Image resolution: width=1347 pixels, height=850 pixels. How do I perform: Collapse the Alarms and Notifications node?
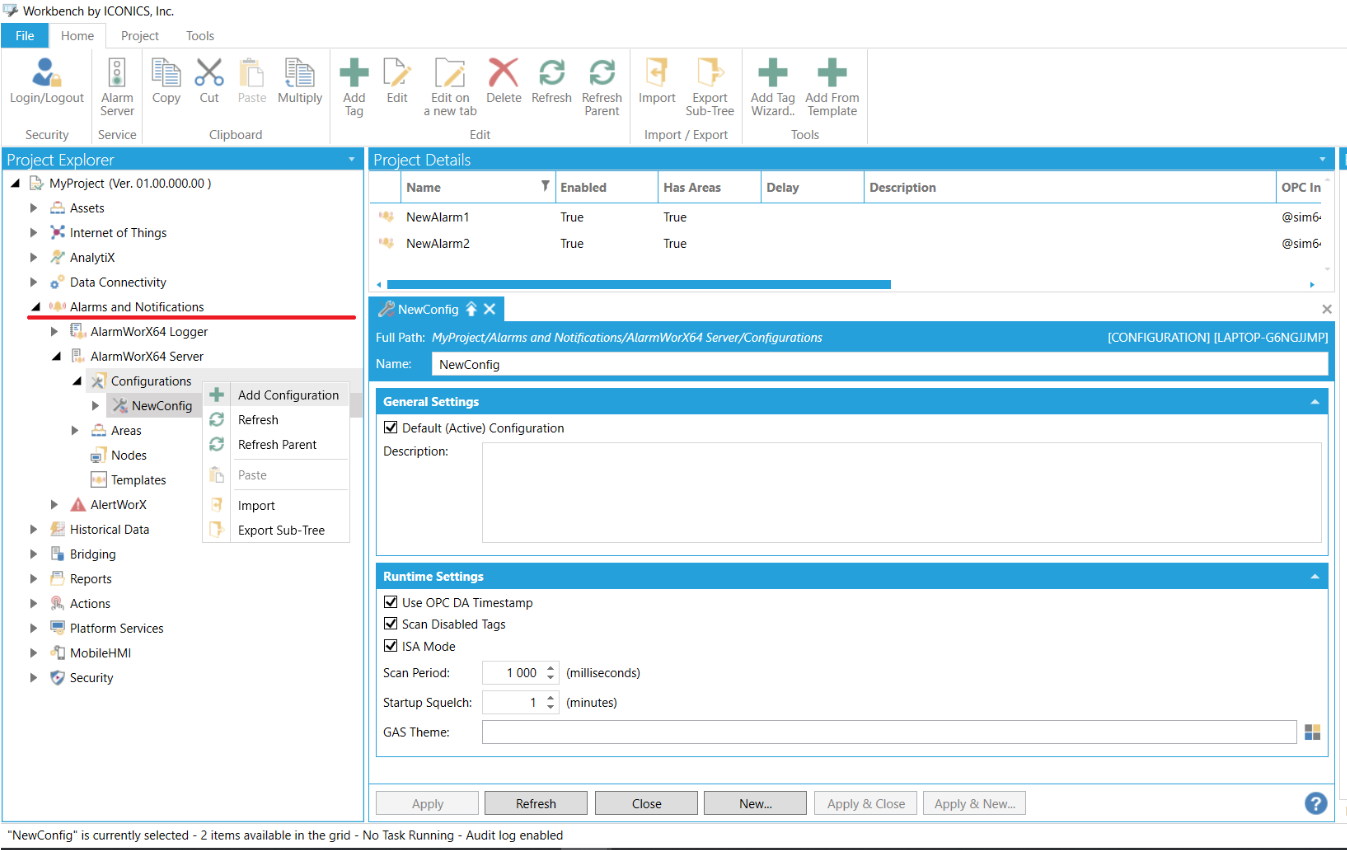tap(35, 307)
